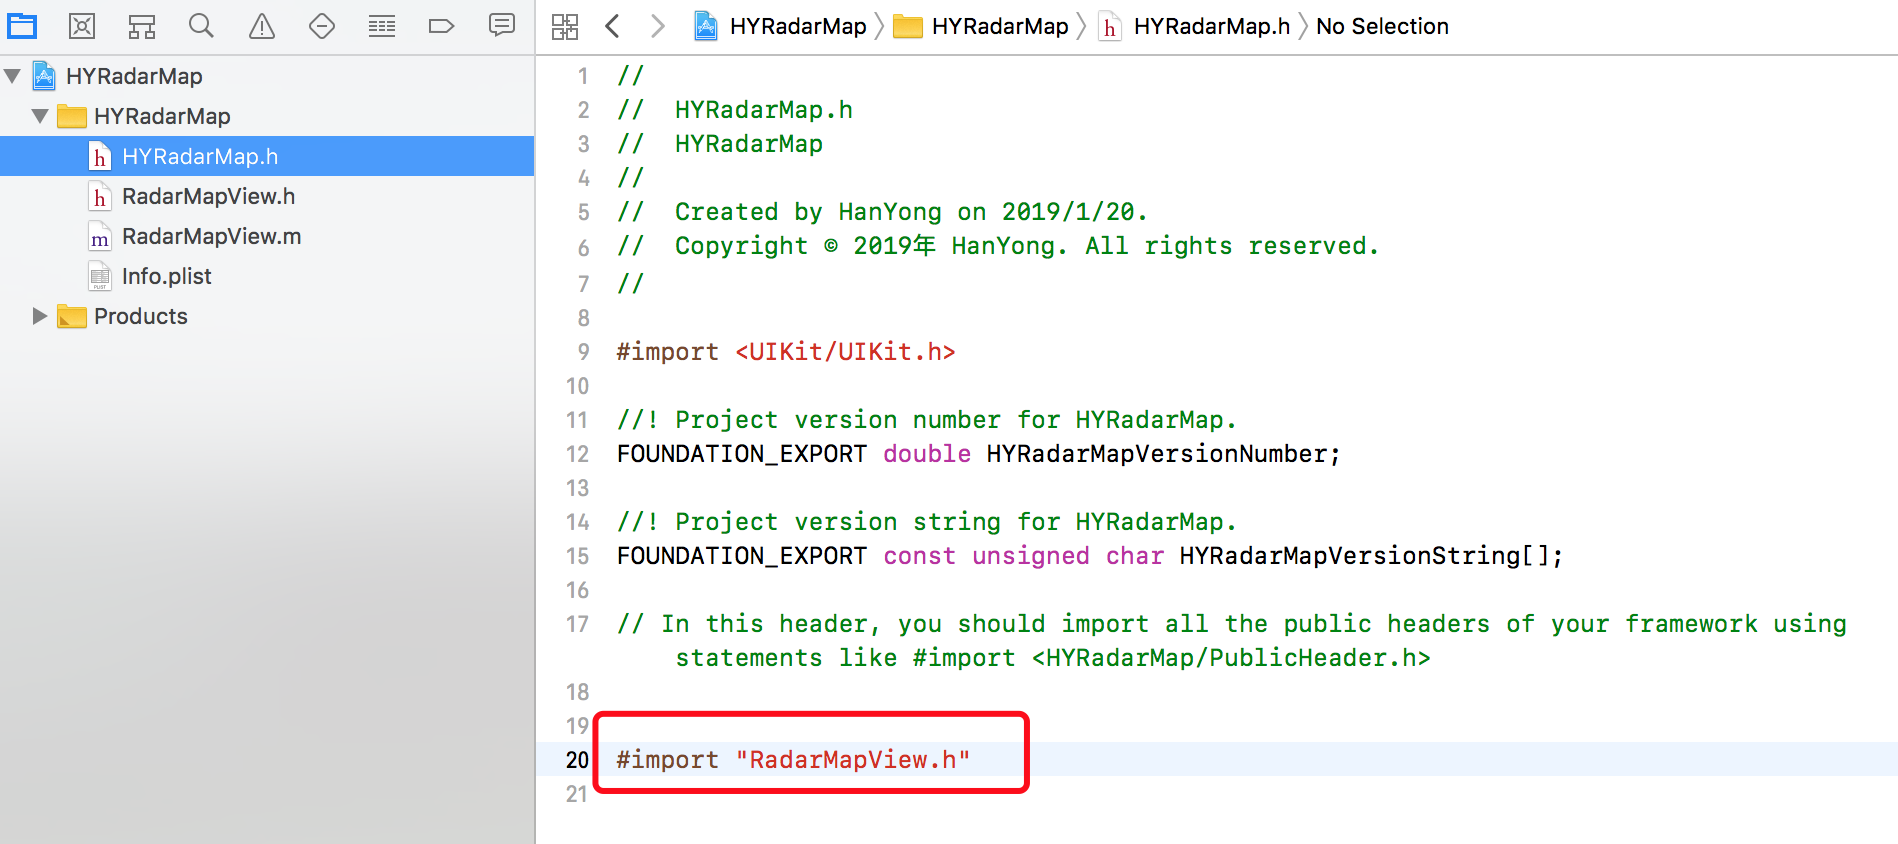Open the Test navigator diamond icon

click(322, 26)
